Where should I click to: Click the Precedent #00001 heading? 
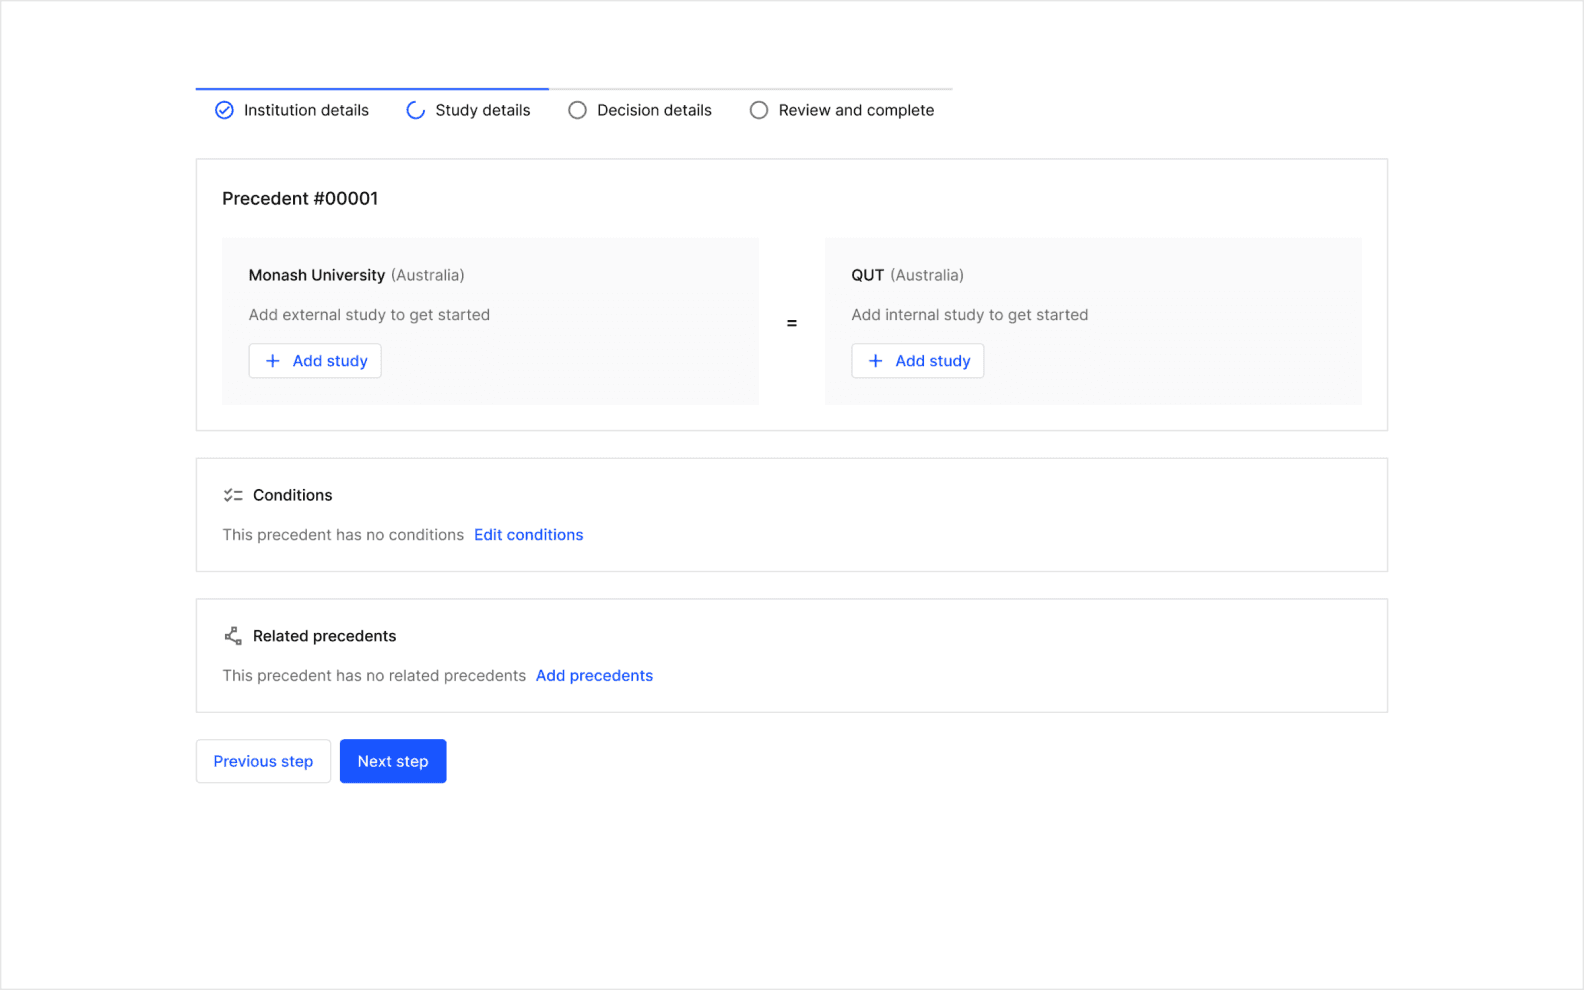(x=300, y=198)
